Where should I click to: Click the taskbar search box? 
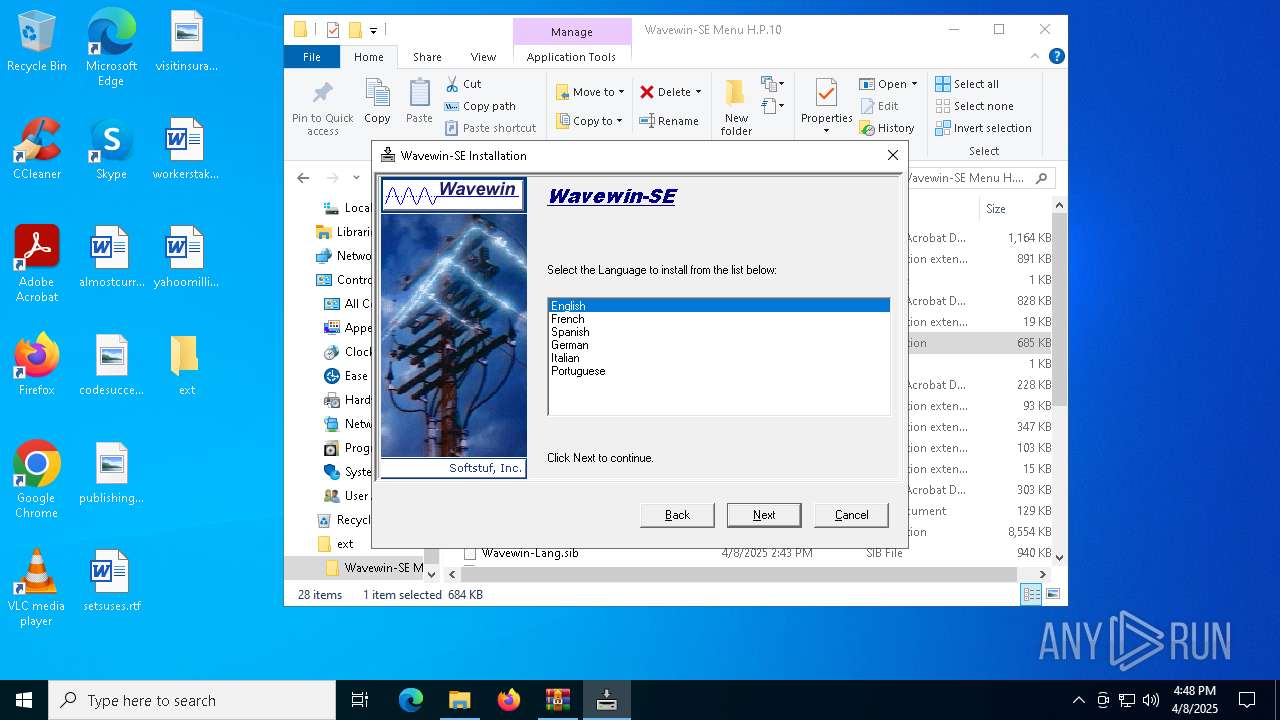(x=192, y=700)
